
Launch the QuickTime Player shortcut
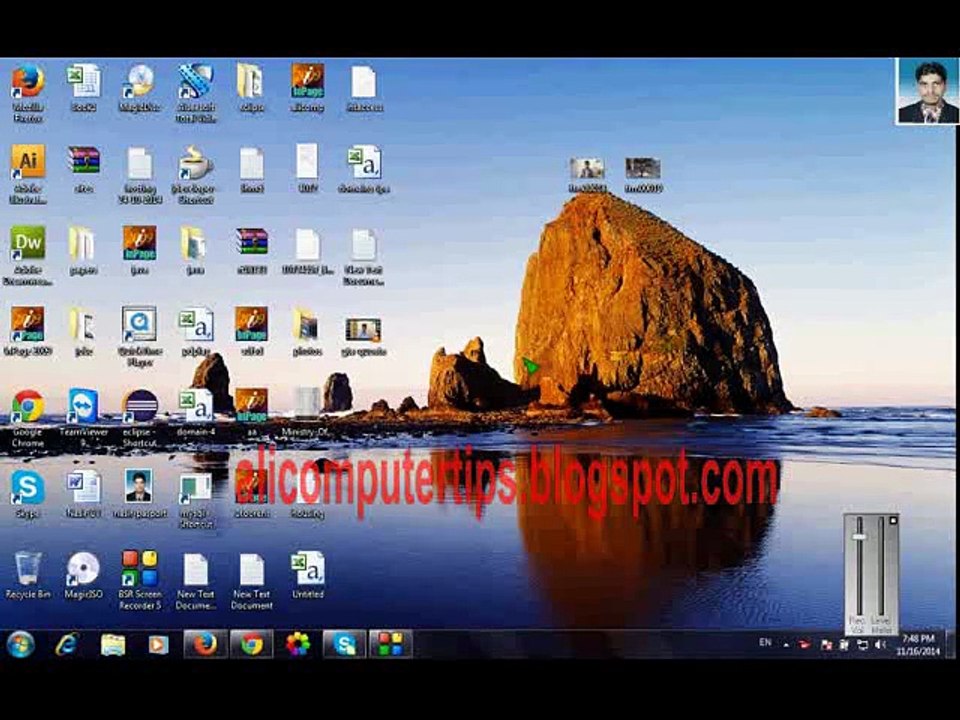pyautogui.click(x=140, y=336)
